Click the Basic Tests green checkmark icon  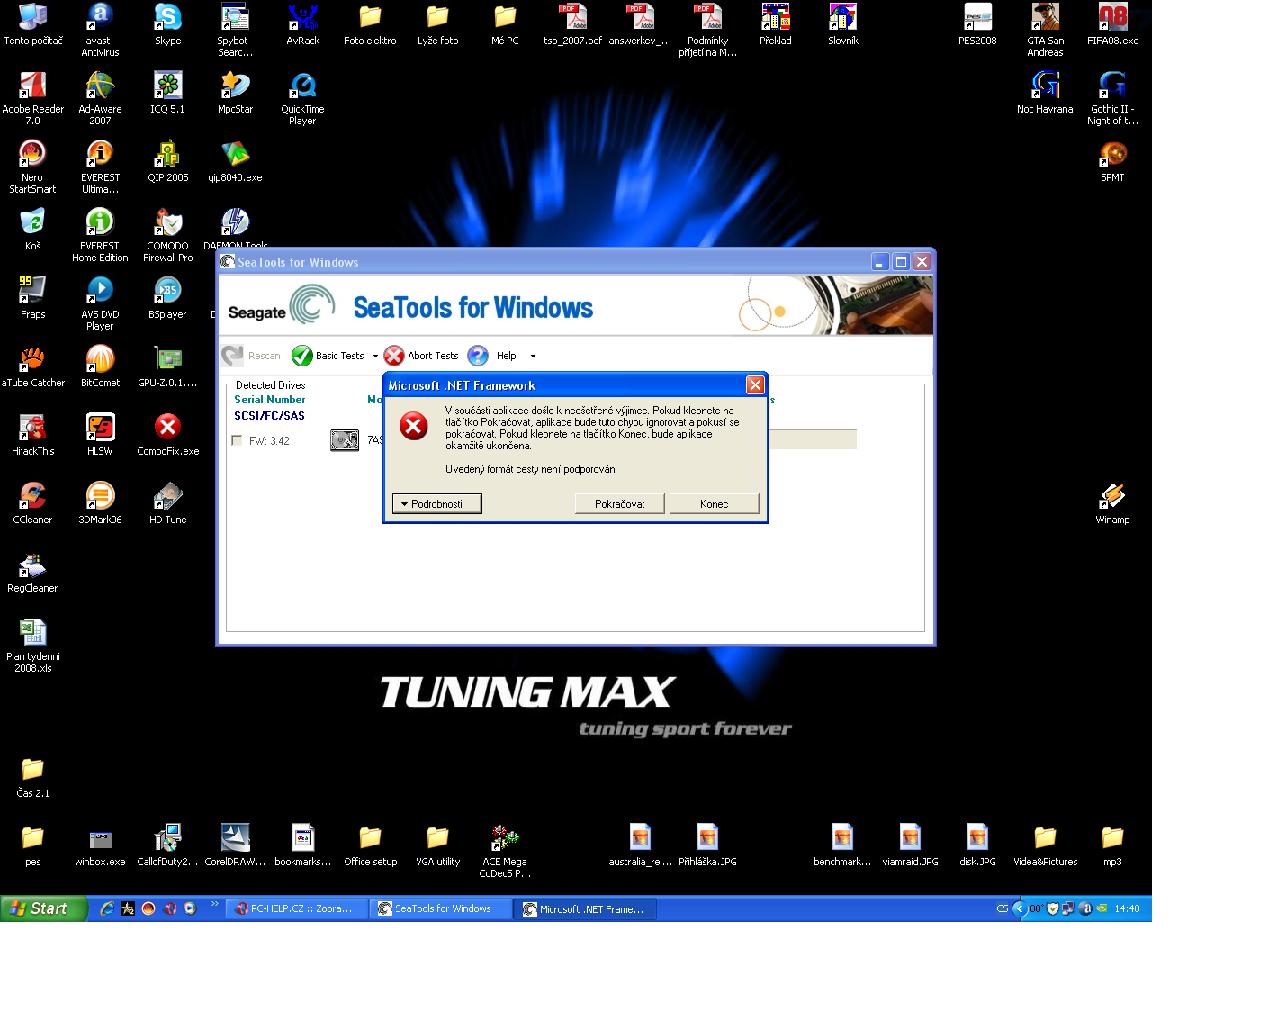click(302, 356)
